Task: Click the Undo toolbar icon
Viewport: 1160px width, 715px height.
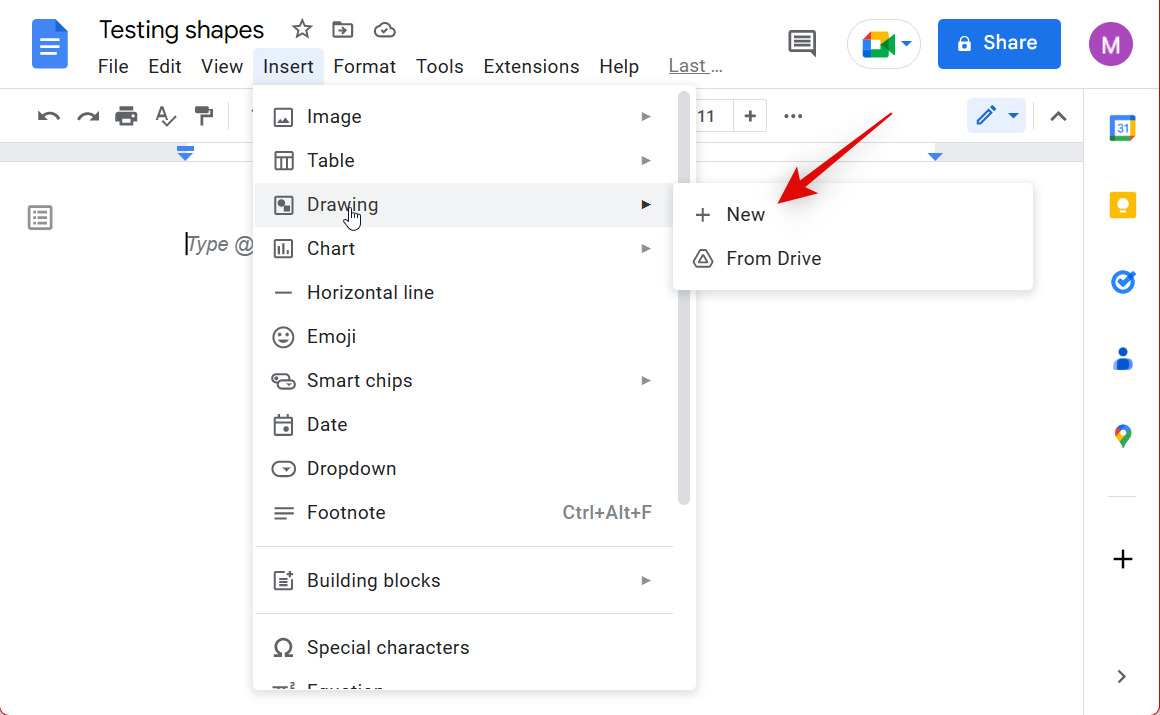Action: (49, 116)
